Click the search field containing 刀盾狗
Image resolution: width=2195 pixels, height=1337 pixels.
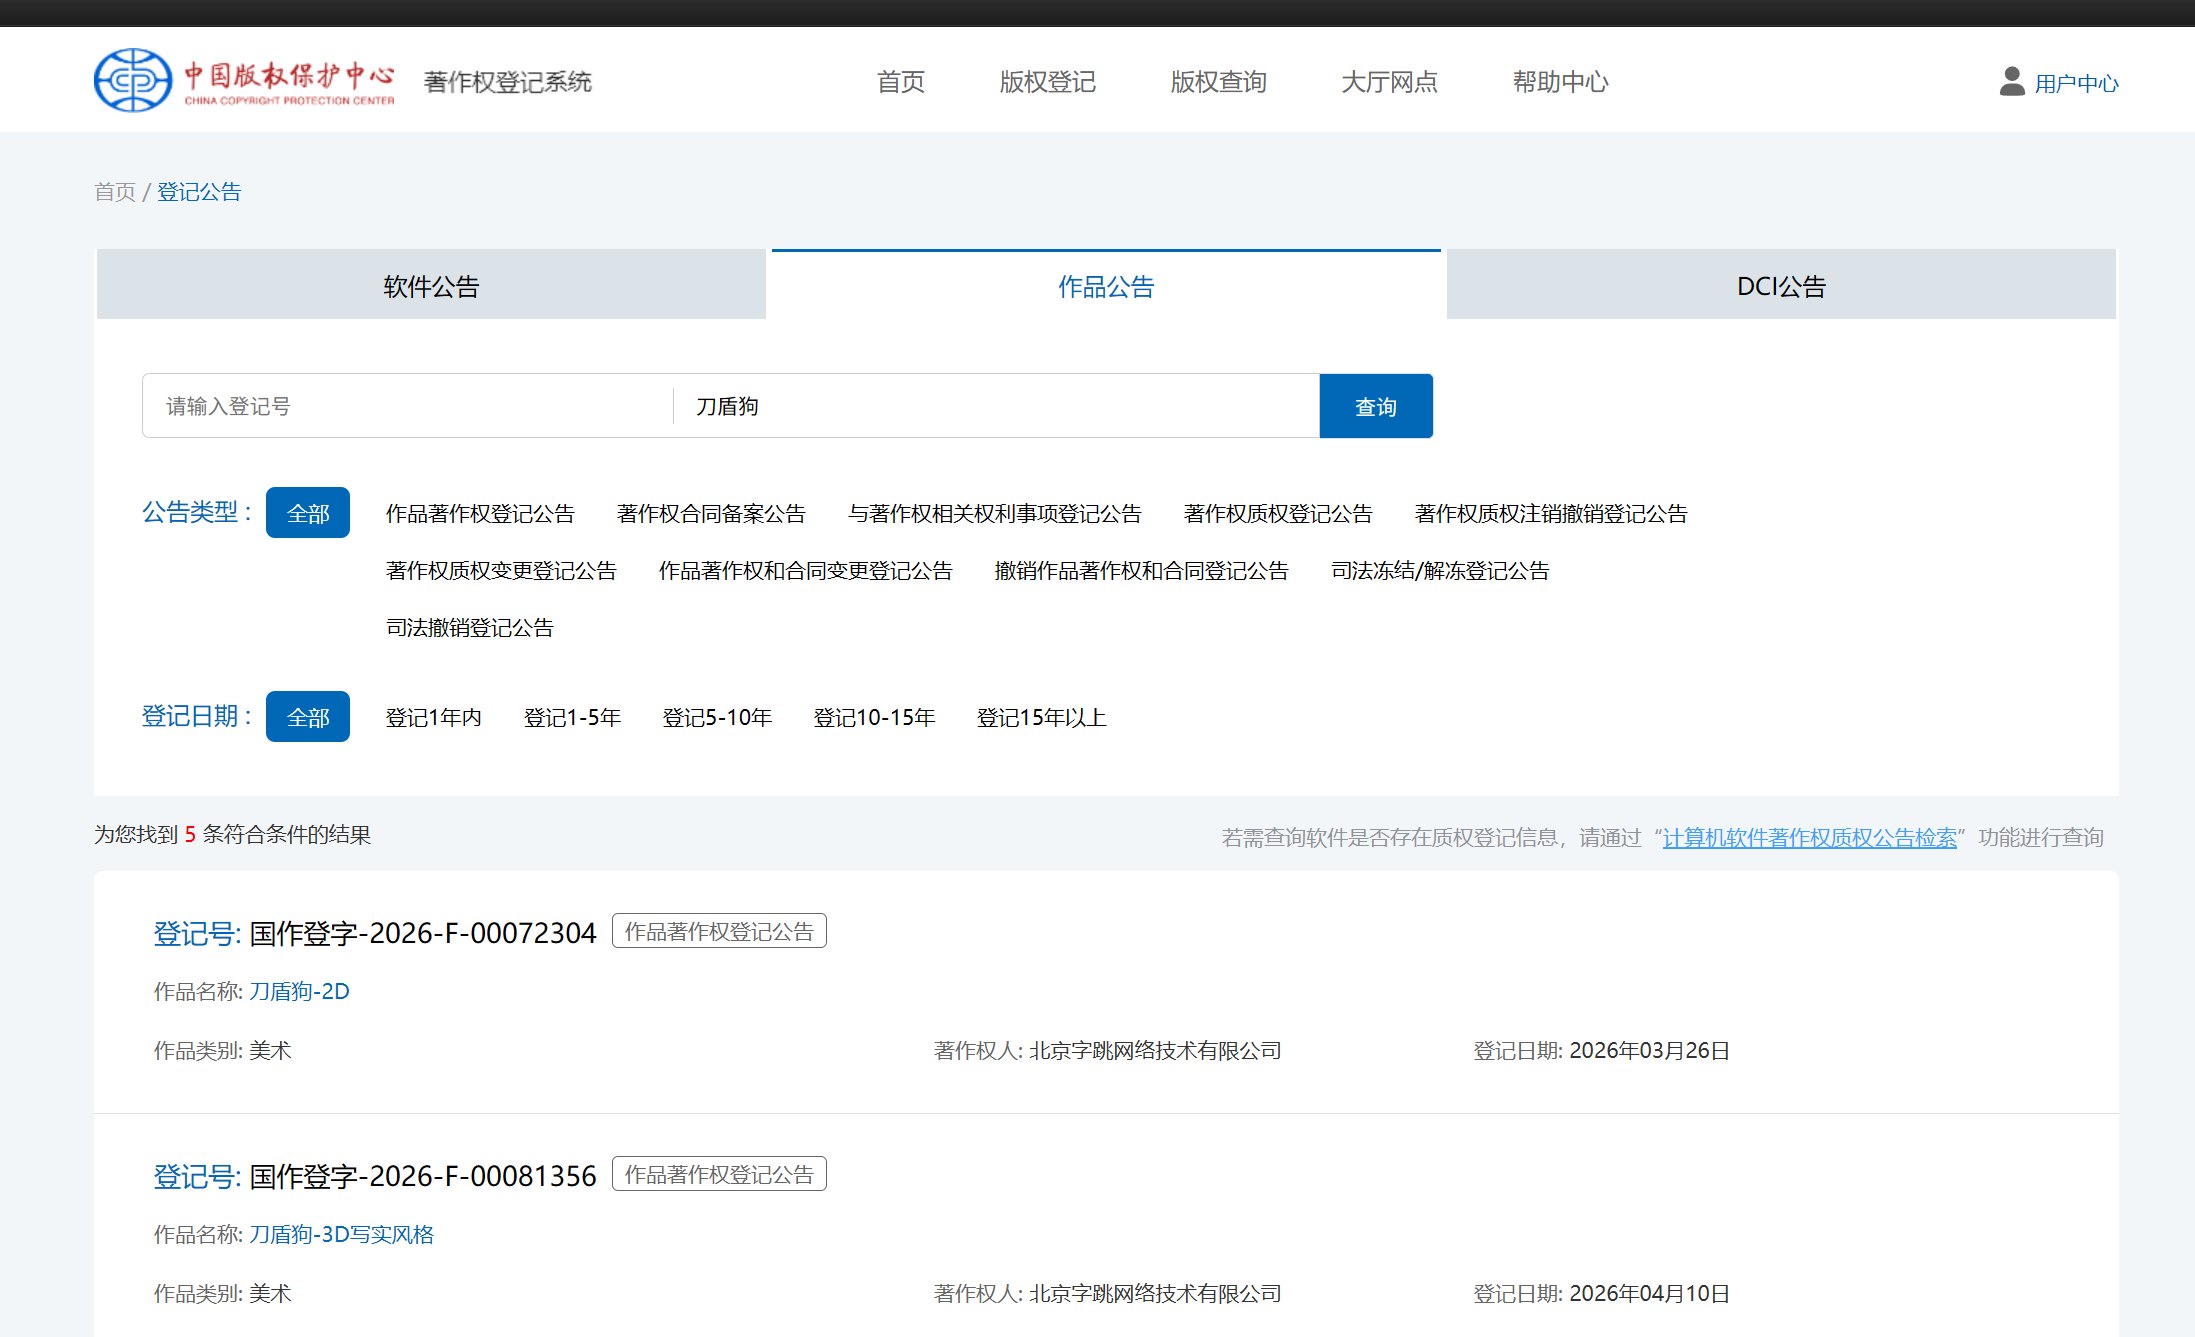pyautogui.click(x=997, y=406)
